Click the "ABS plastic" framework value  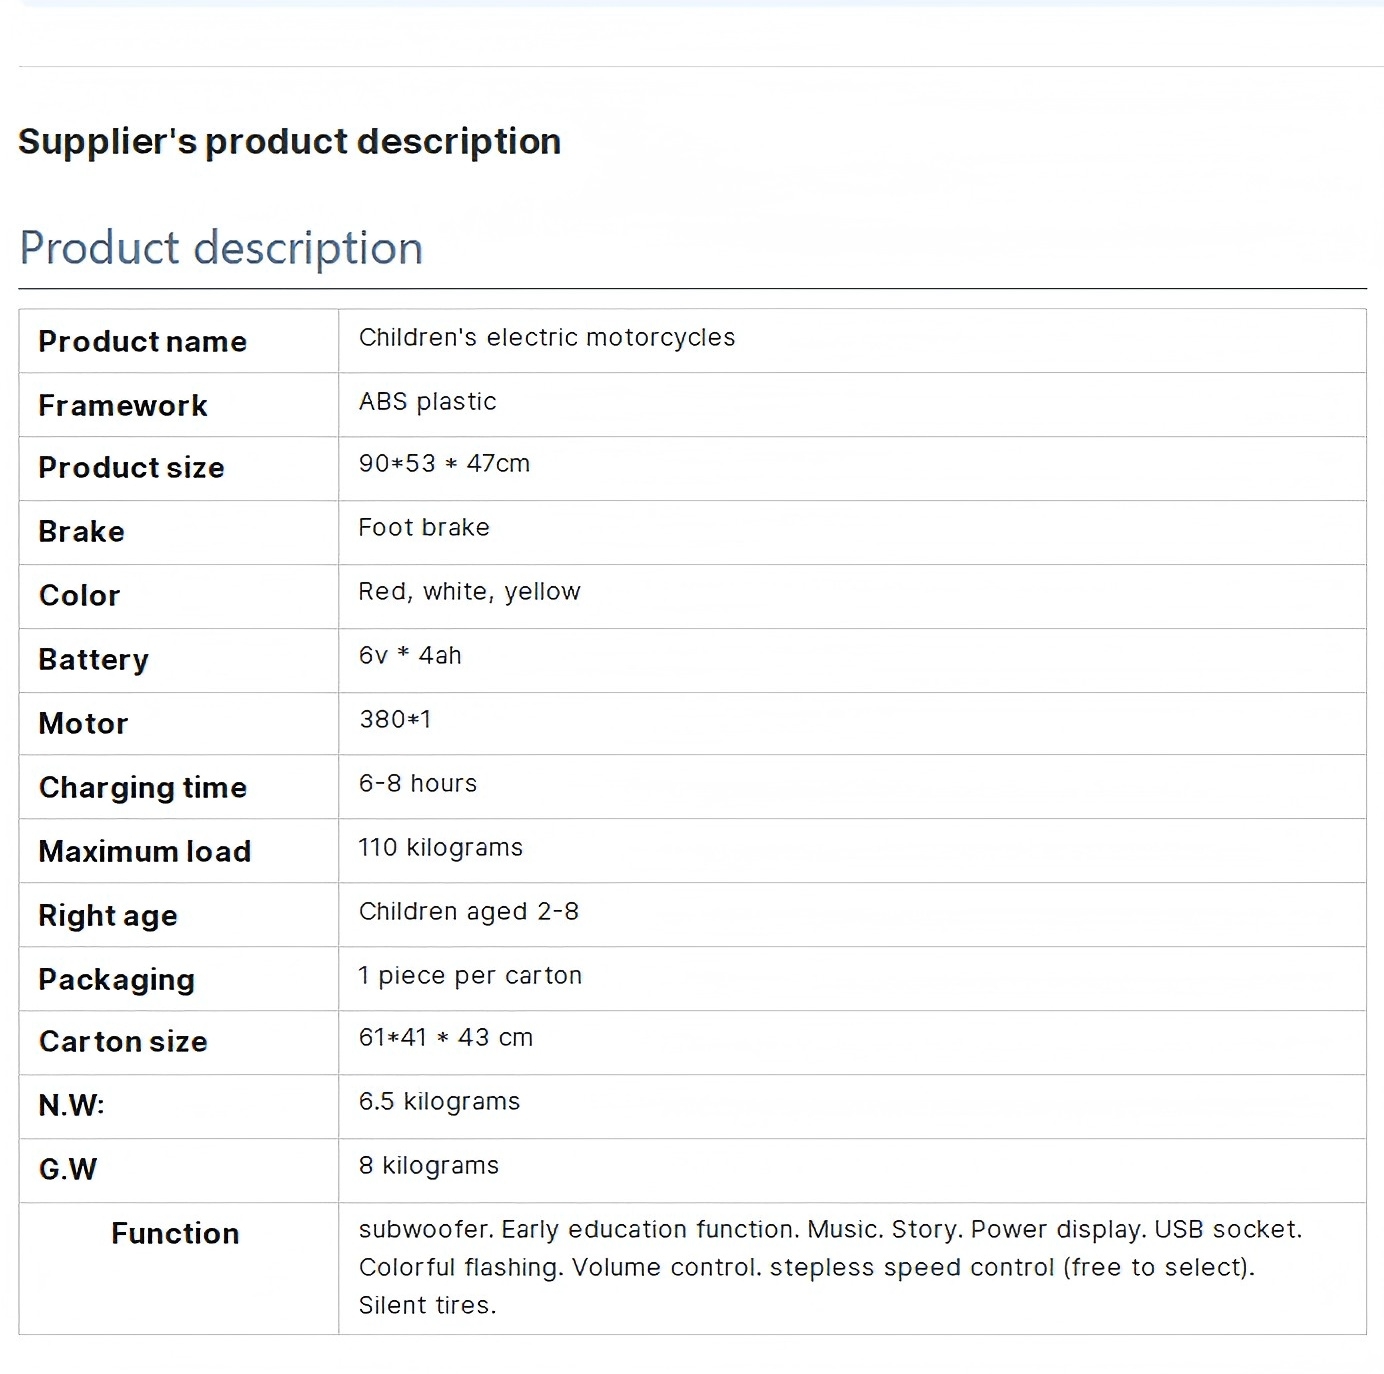pyautogui.click(x=427, y=402)
